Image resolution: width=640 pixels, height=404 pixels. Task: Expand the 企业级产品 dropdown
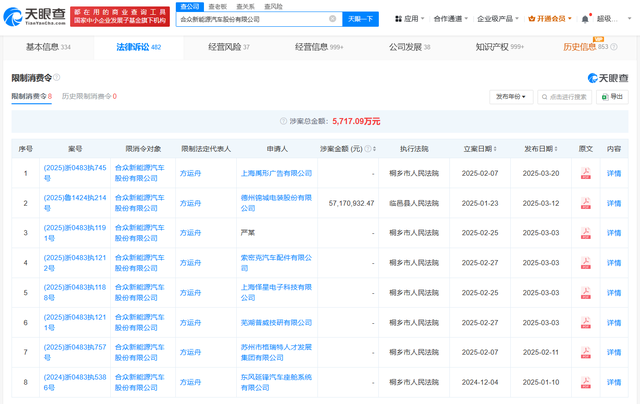[x=498, y=19]
